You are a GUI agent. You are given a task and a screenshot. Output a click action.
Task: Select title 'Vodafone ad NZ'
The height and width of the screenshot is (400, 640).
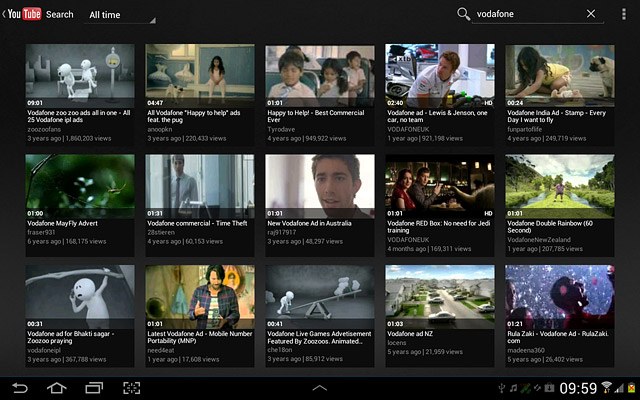pyautogui.click(x=410, y=333)
